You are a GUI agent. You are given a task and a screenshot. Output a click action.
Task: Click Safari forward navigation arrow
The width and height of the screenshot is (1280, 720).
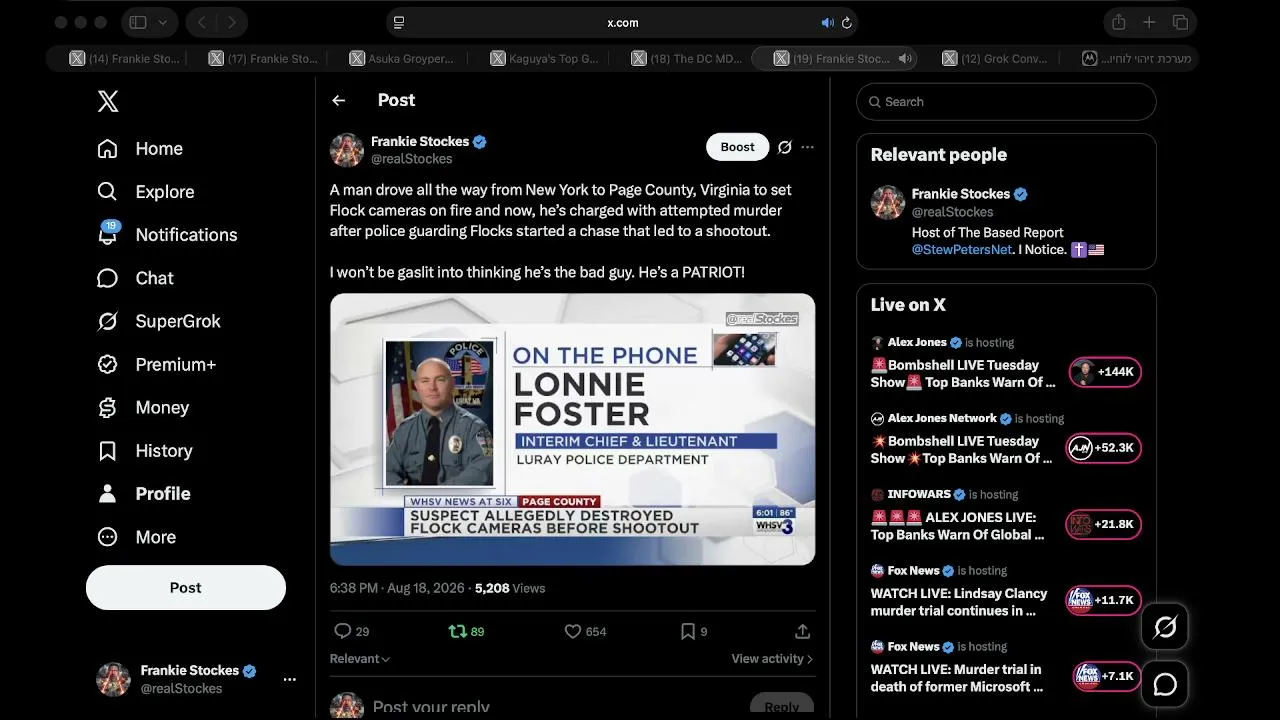click(232, 22)
